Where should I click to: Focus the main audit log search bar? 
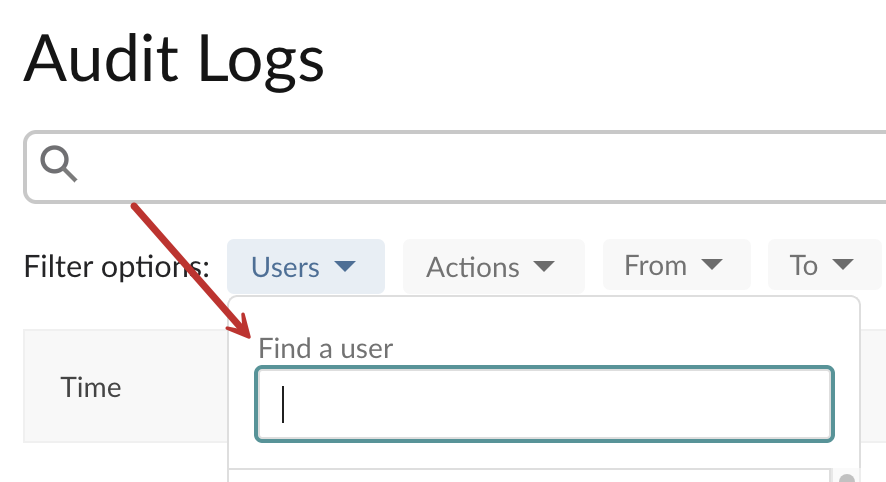[455, 167]
